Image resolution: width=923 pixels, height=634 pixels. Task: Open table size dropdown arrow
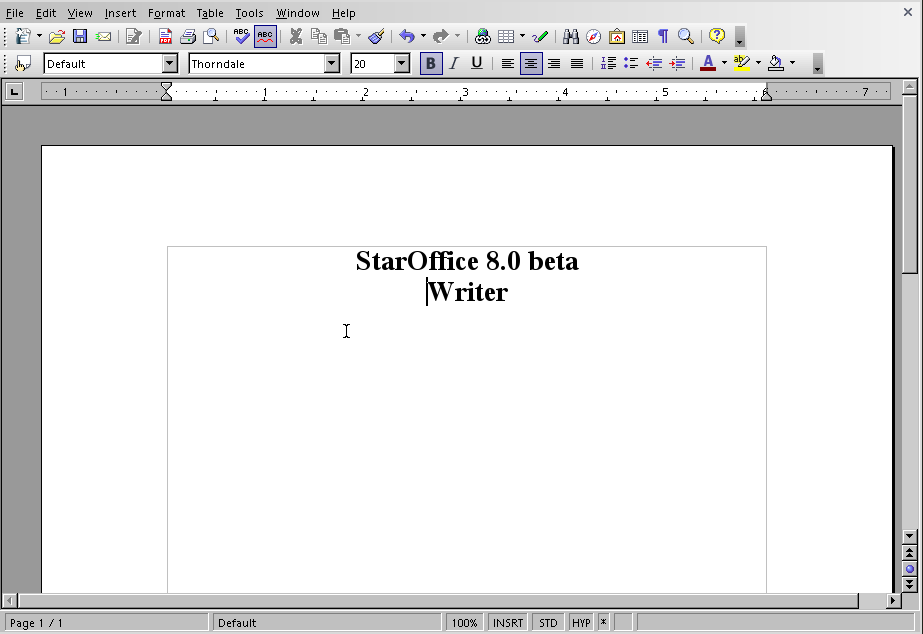click(522, 36)
